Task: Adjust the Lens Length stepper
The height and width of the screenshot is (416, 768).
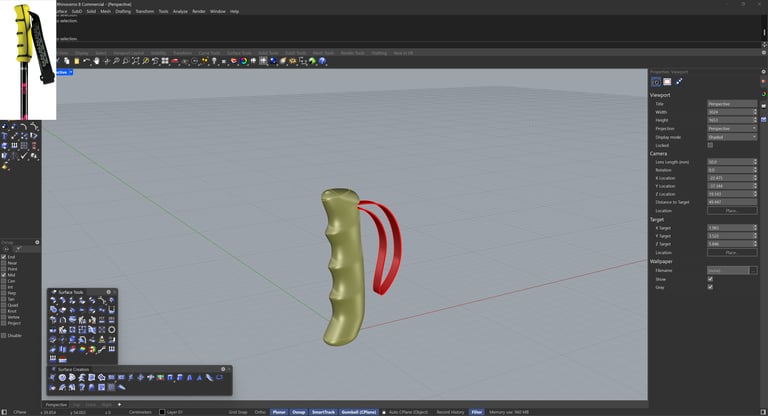Action: coord(755,162)
